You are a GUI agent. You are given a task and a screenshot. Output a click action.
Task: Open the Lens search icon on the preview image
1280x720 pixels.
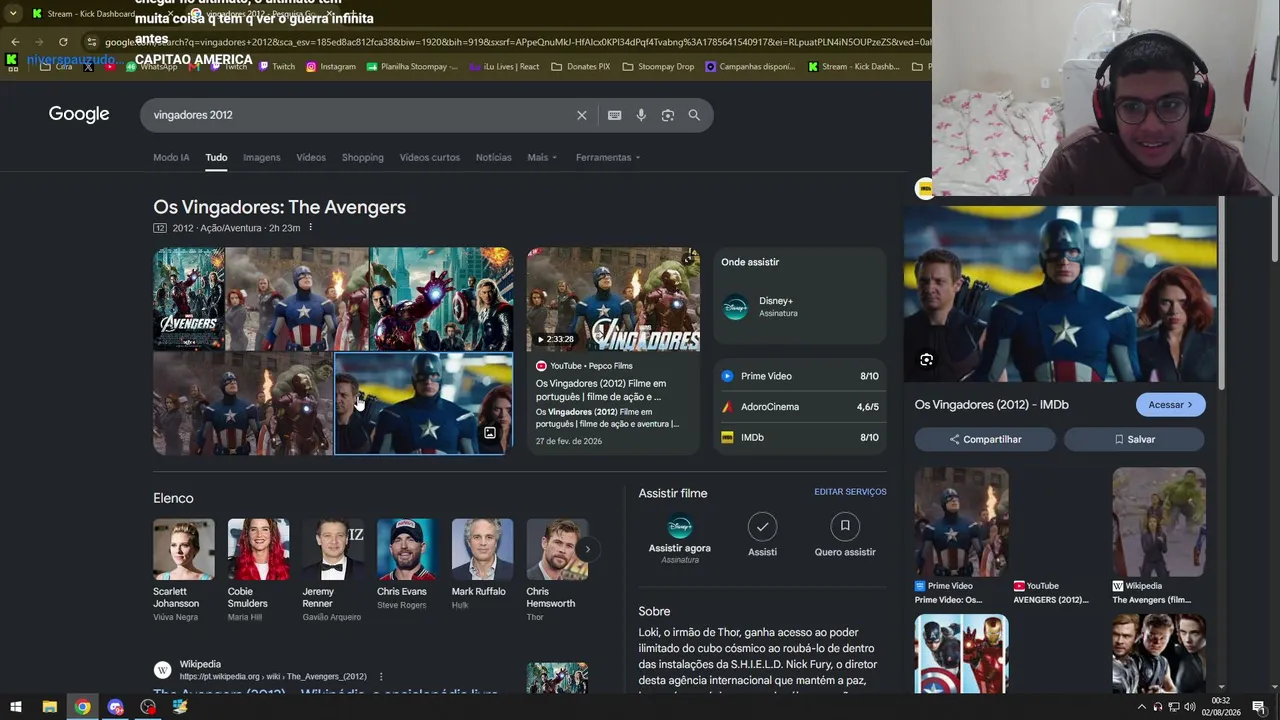(926, 360)
